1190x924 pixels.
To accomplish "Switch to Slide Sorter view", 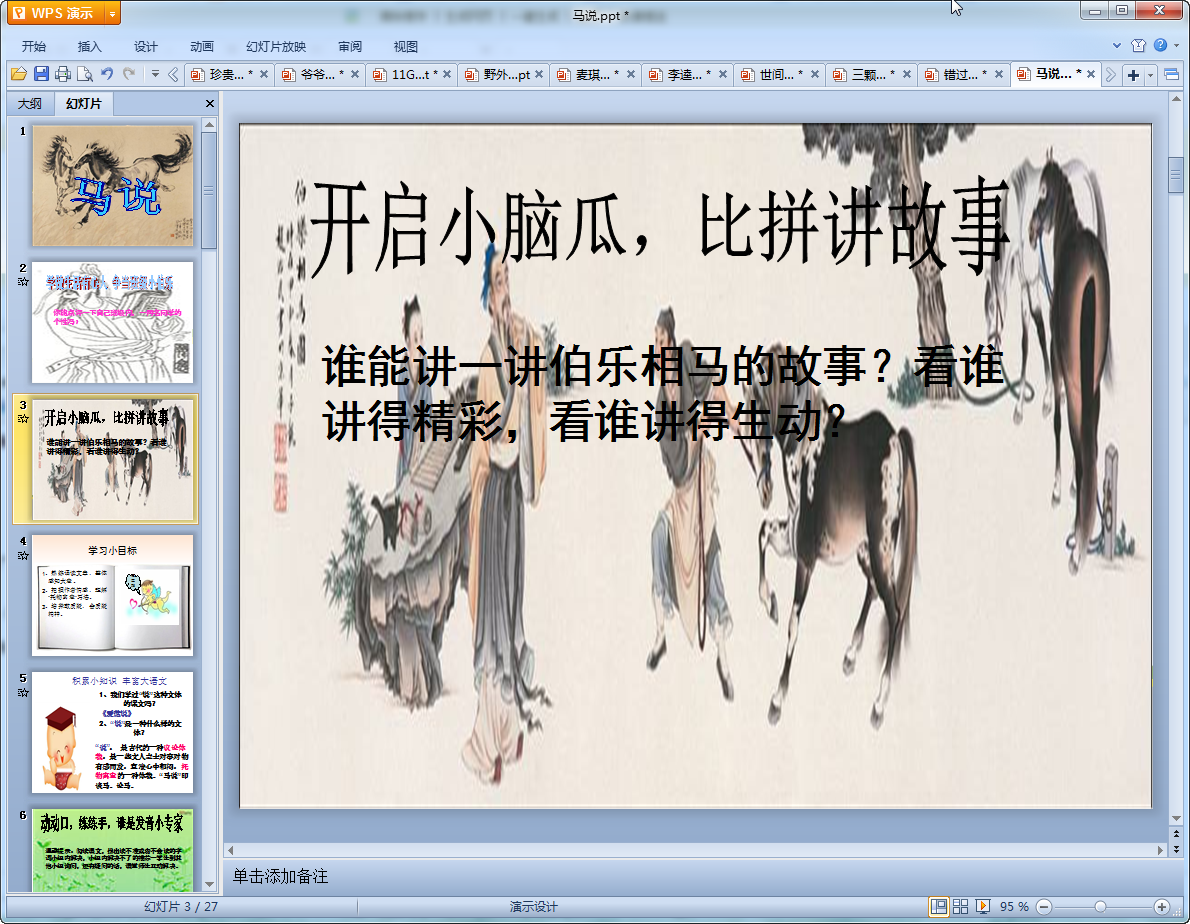I will click(x=960, y=907).
